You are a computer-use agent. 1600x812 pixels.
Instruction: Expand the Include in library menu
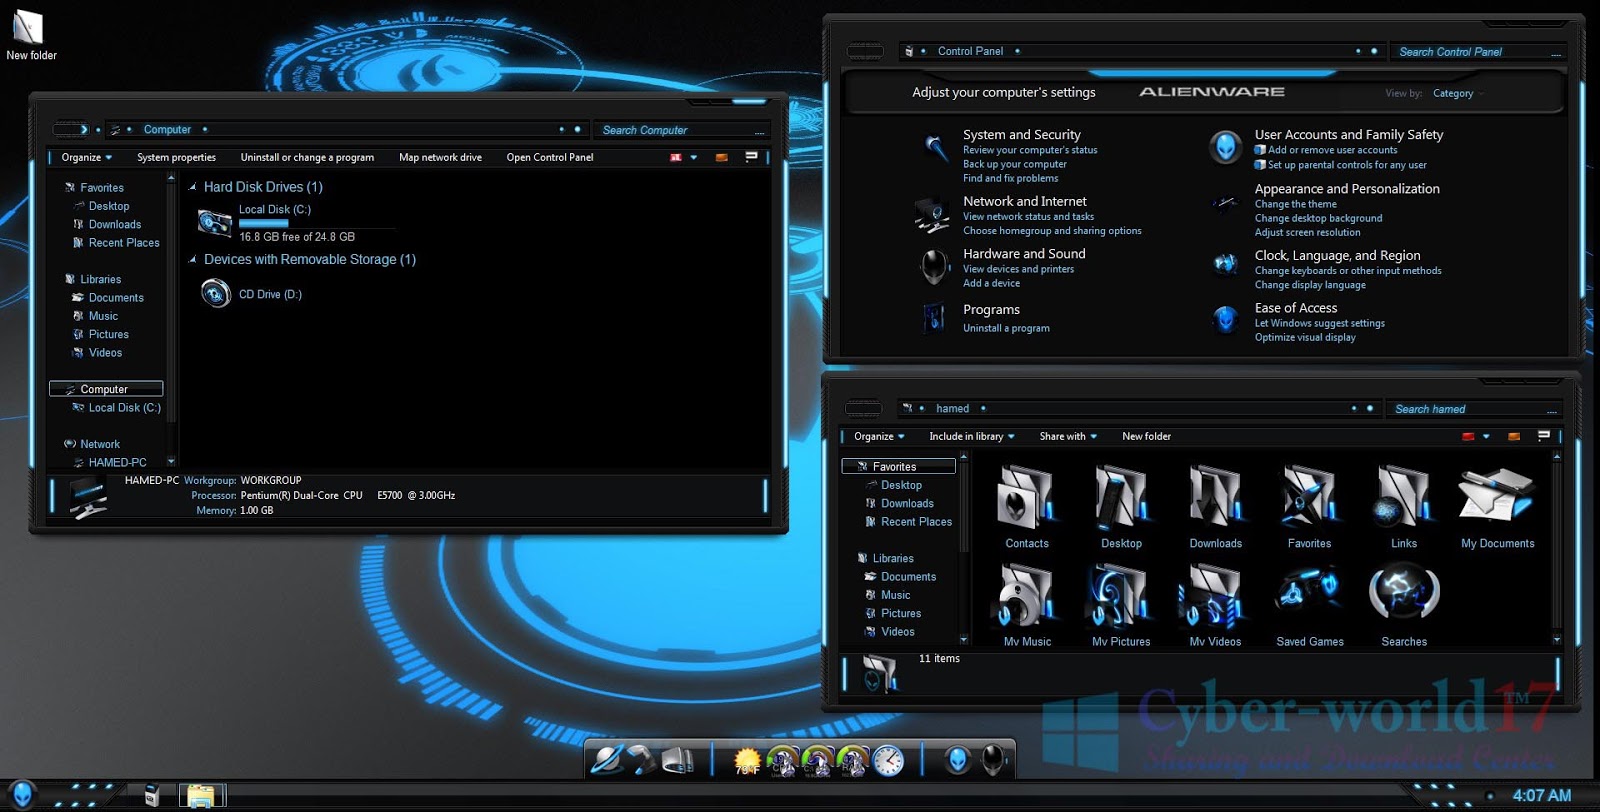[971, 436]
